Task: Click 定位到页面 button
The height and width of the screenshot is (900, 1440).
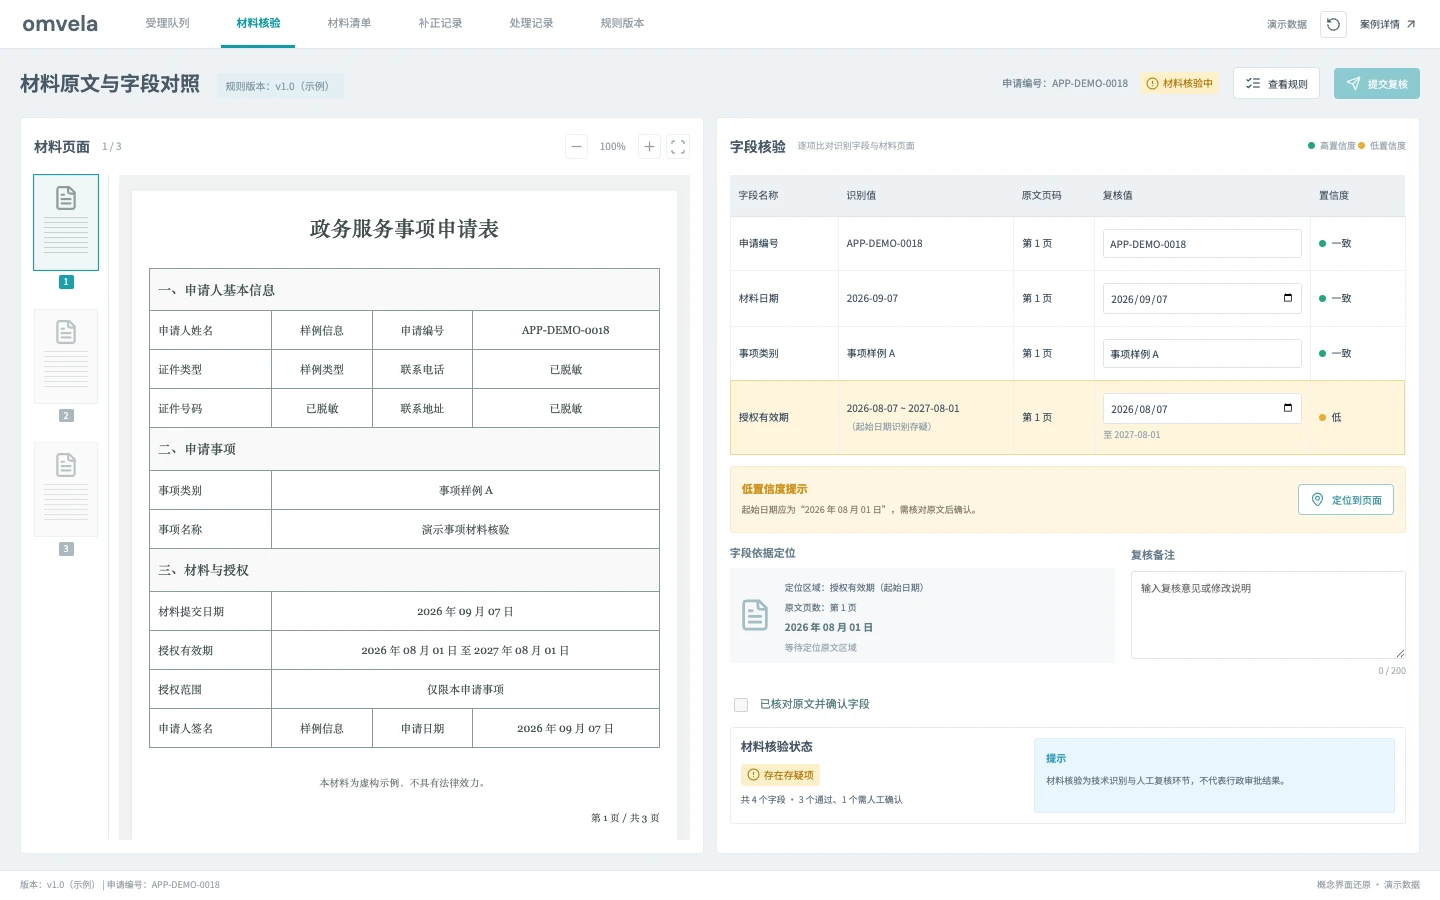Action: (x=1345, y=500)
